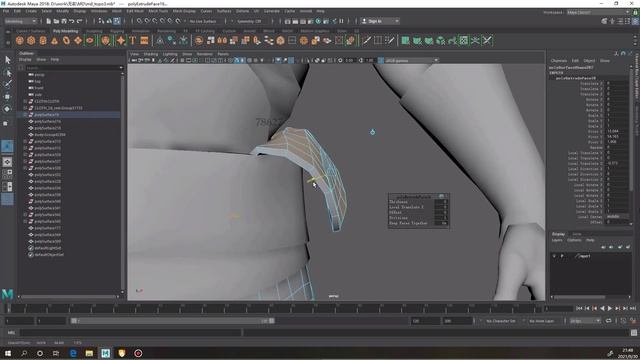Screen dimensions: 640x360
Task: Open the viewport Shading menu
Action: [151, 54]
